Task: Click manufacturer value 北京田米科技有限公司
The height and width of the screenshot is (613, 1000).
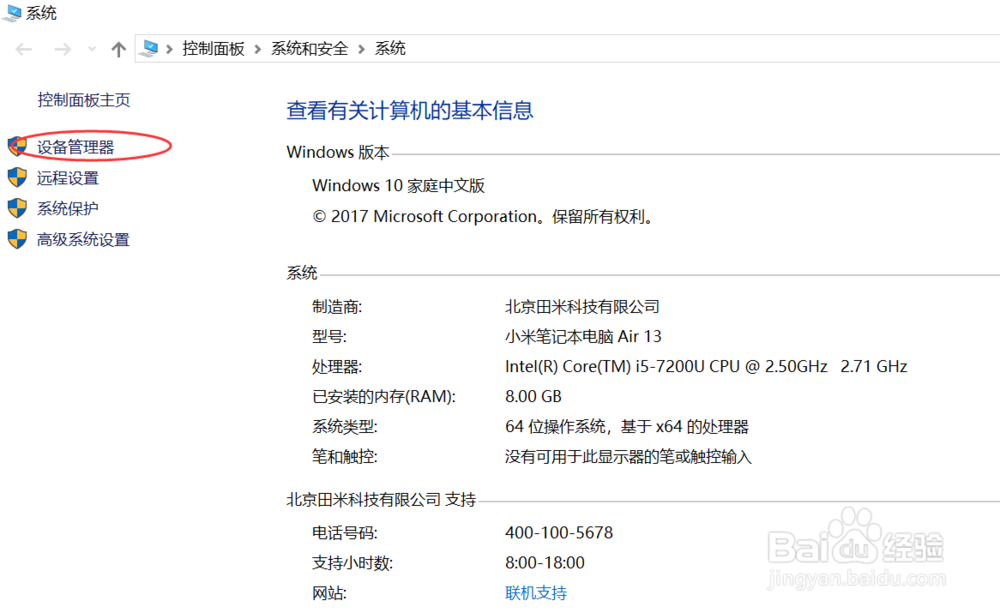Action: click(582, 307)
